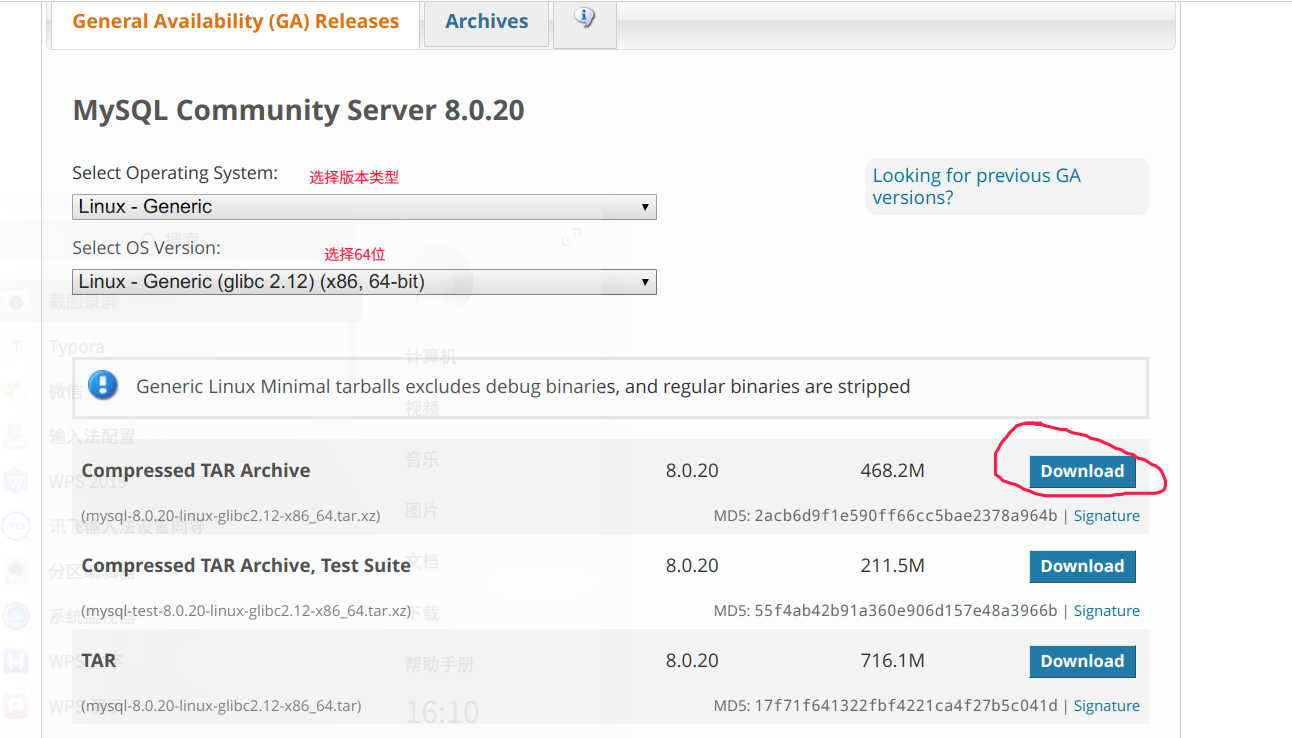Expand the Select OS Version dropdown
Viewport: 1292px width, 738px height.
pos(364,281)
